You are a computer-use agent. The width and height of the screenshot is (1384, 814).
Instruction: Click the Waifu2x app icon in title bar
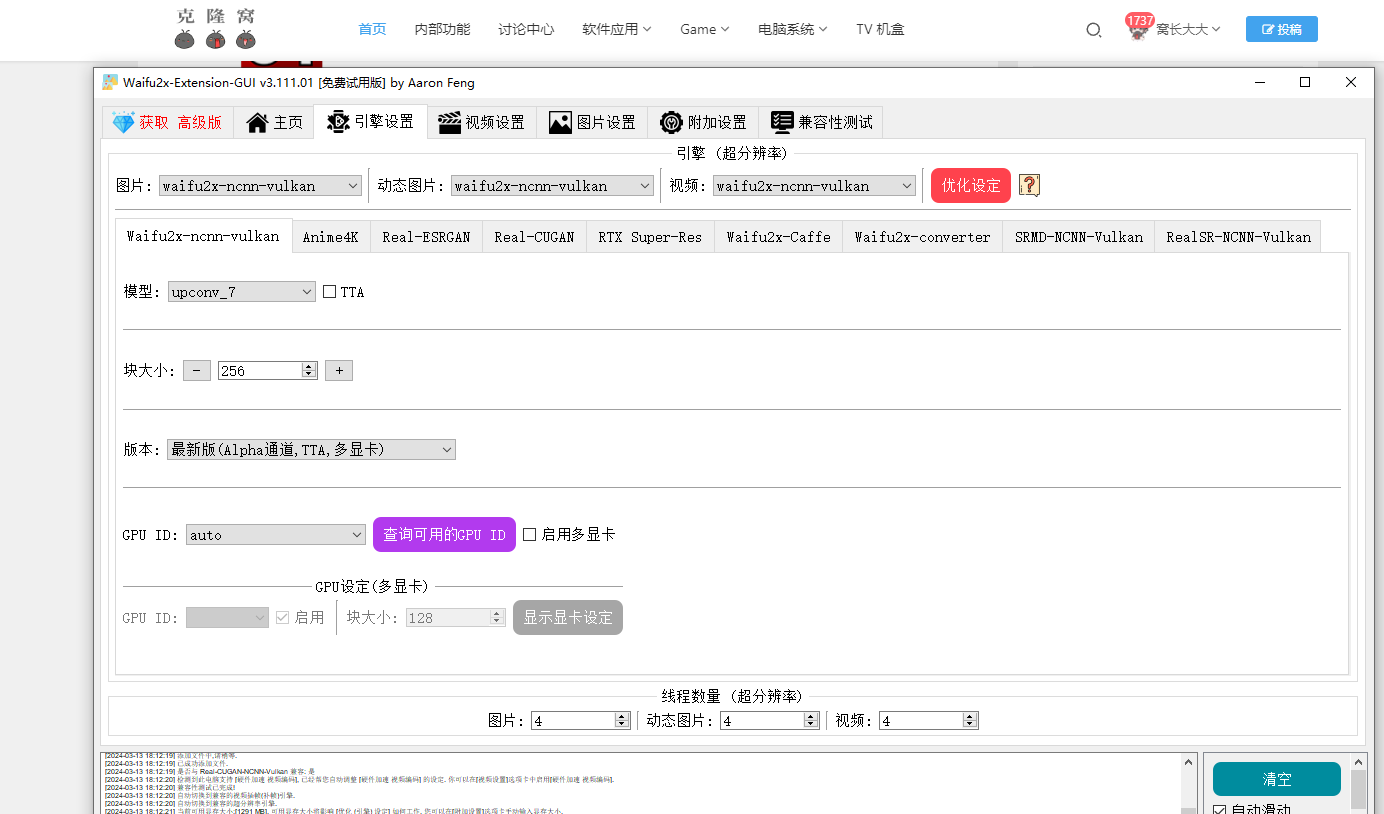pyautogui.click(x=110, y=83)
